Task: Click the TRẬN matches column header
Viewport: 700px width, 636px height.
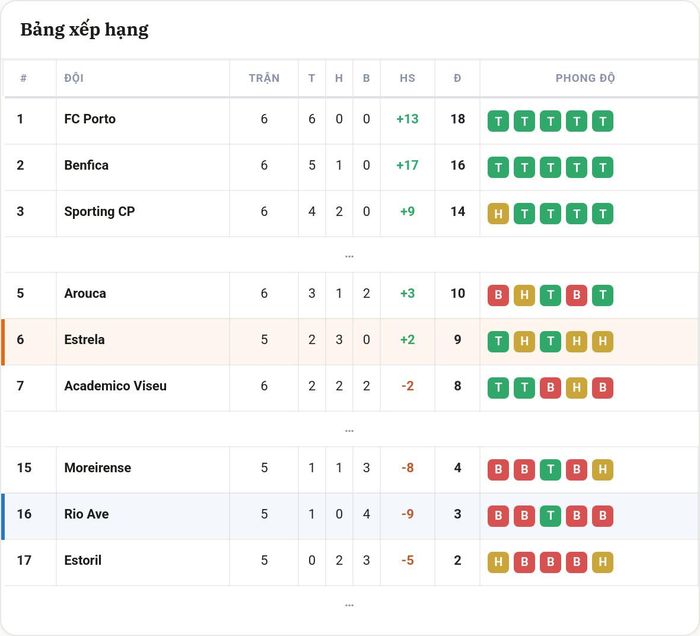Action: 264,78
